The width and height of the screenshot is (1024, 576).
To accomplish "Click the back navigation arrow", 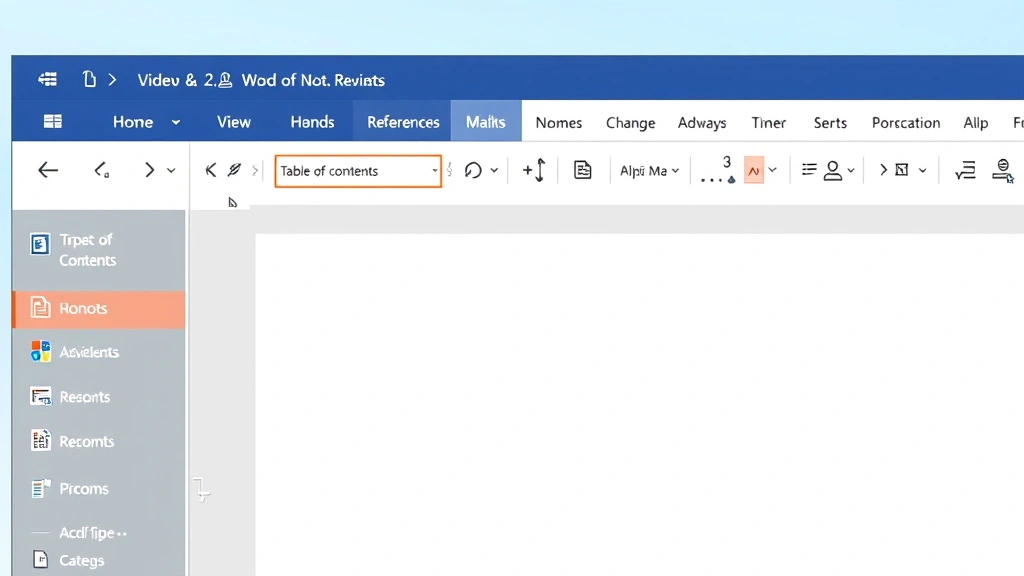I will [47, 170].
